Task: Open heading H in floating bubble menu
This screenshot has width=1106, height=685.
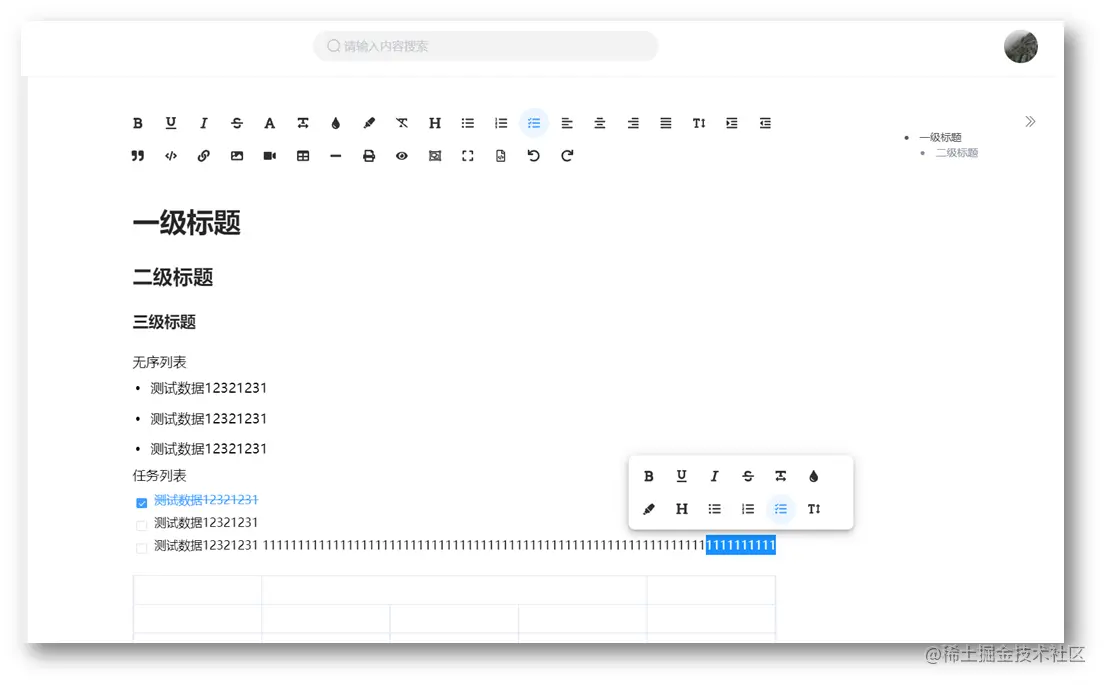Action: [x=681, y=509]
